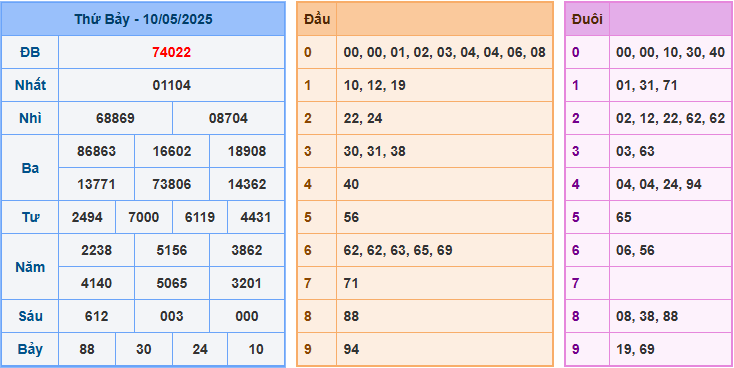Select the Nhì prize label
Screen dimensions: 734x368
pyautogui.click(x=30, y=118)
